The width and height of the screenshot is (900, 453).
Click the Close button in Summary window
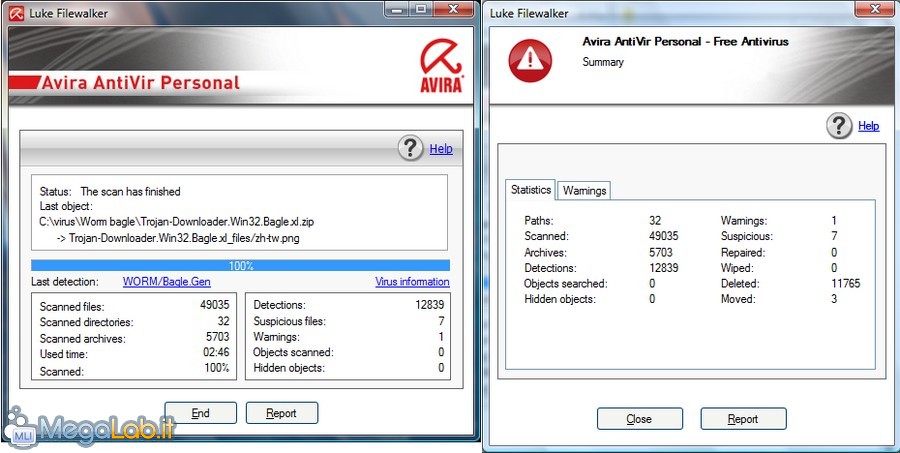tap(639, 419)
